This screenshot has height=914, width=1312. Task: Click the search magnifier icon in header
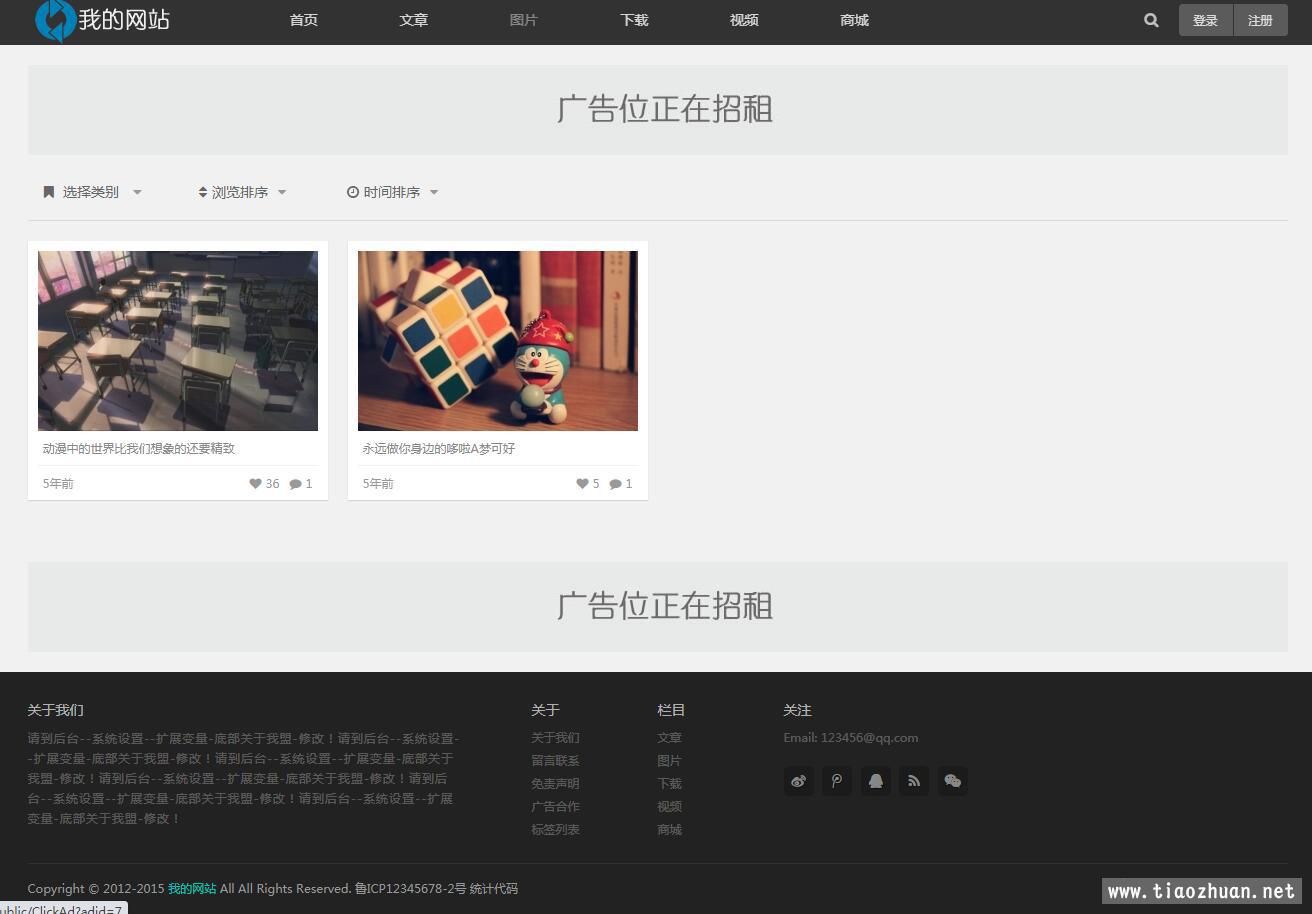coord(1151,20)
